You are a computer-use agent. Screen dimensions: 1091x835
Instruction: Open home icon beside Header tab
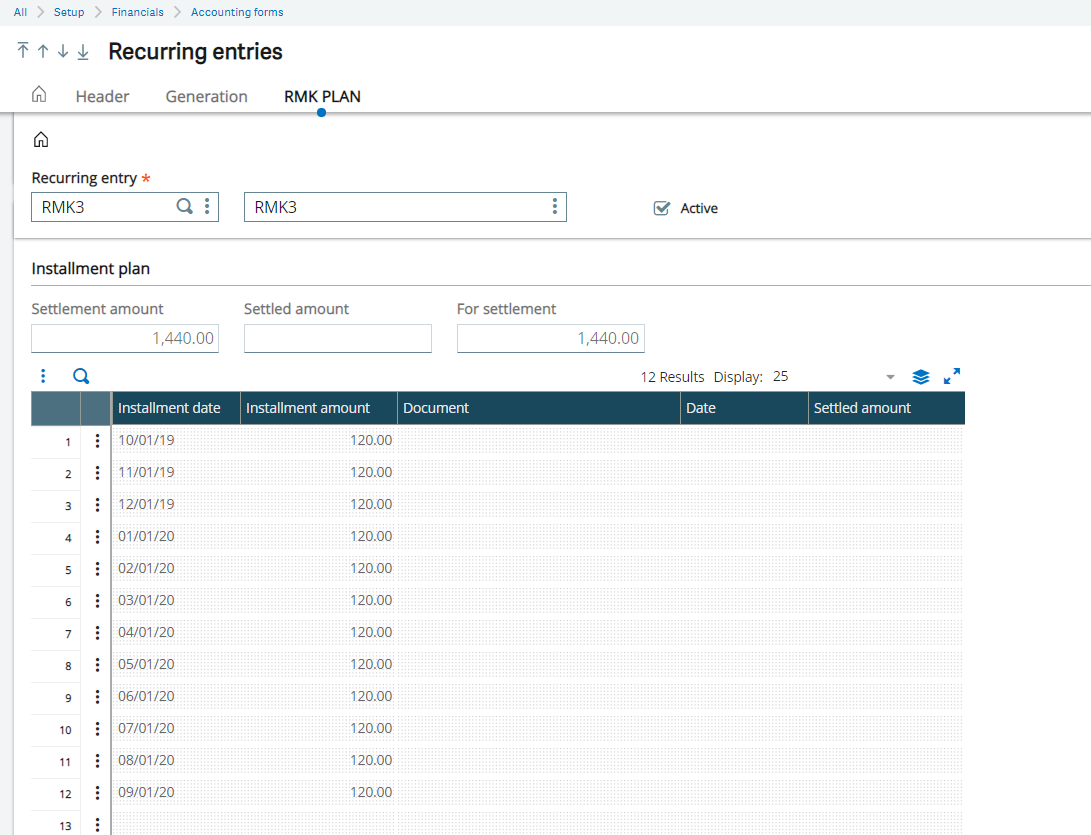[39, 94]
